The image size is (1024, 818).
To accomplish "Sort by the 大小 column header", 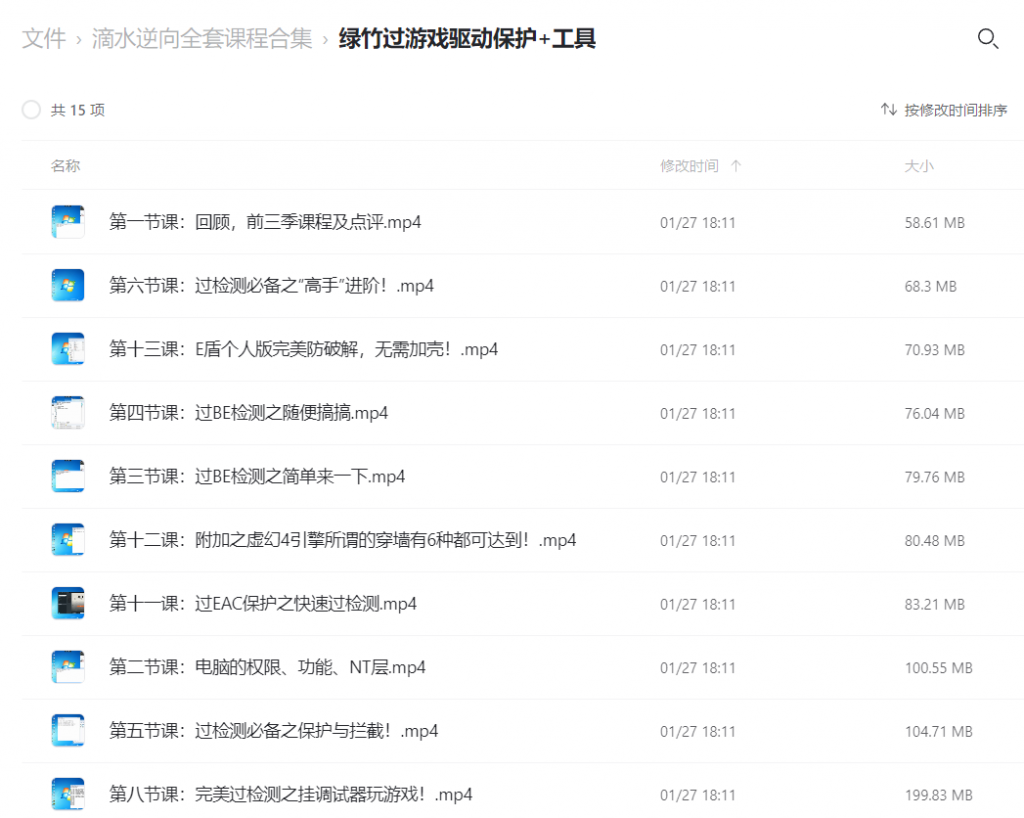I will click(x=919, y=166).
